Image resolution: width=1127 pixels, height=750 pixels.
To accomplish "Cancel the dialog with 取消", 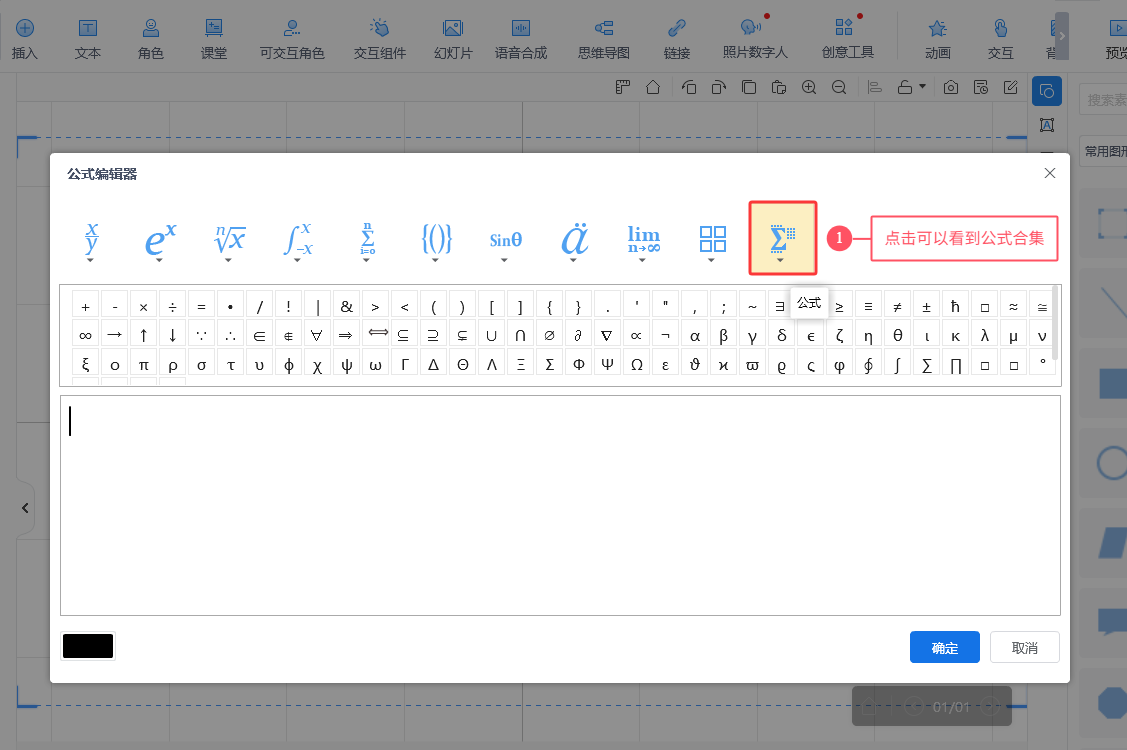I will coord(1024,648).
